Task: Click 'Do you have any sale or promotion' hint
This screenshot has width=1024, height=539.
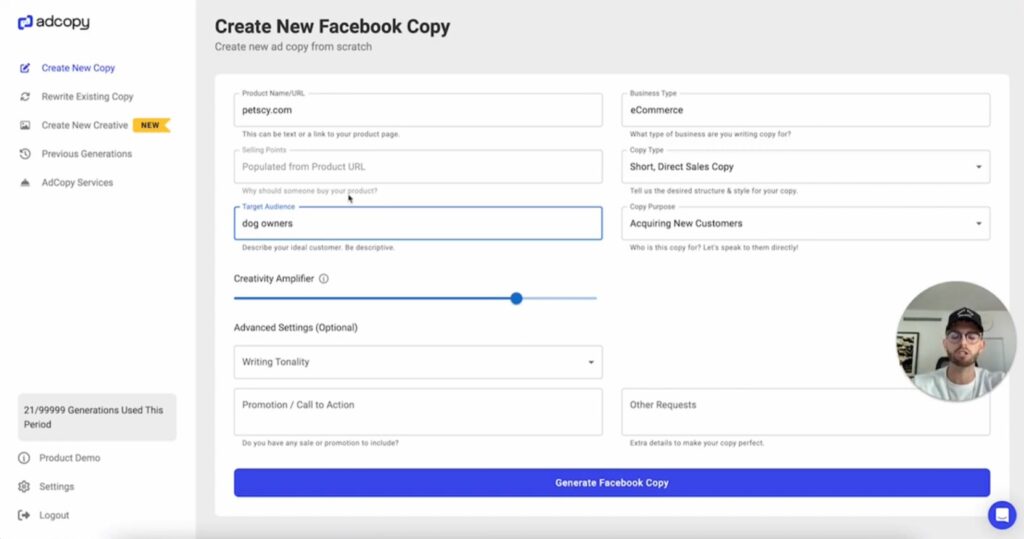Action: point(320,443)
